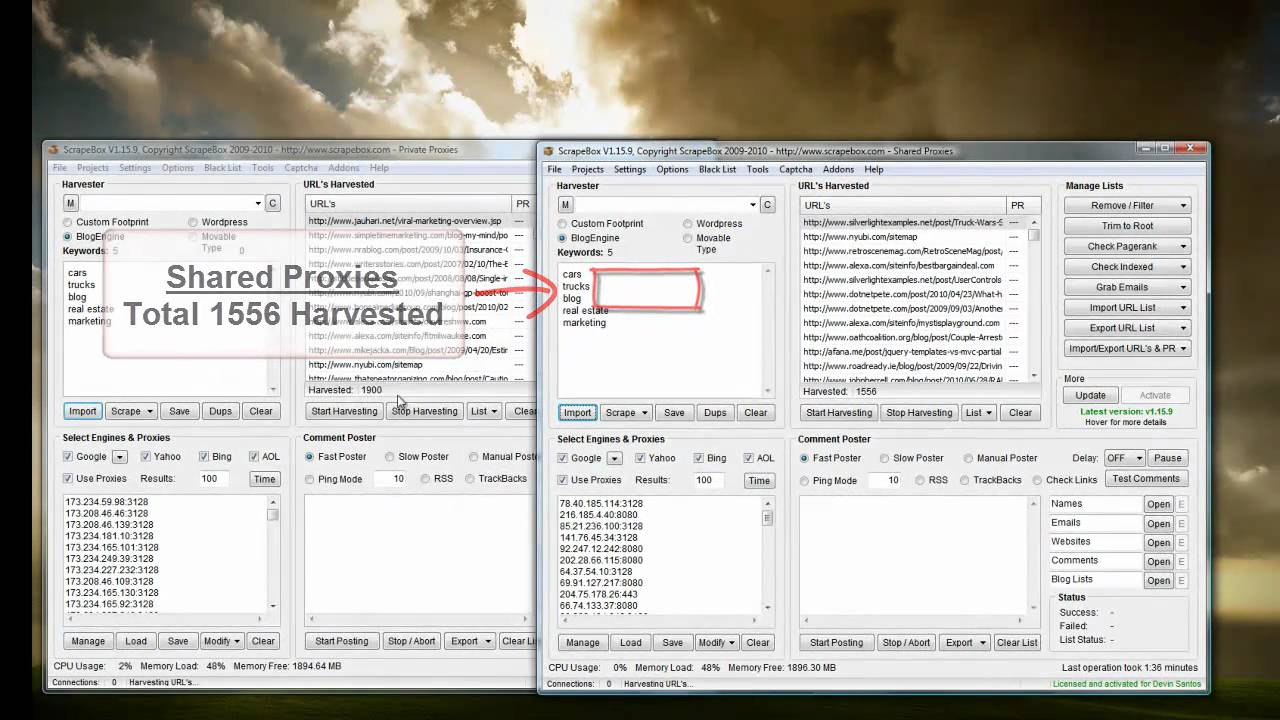Select keyword 'real estate' in Shared Proxies window
This screenshot has height=720, width=1280.
point(585,311)
